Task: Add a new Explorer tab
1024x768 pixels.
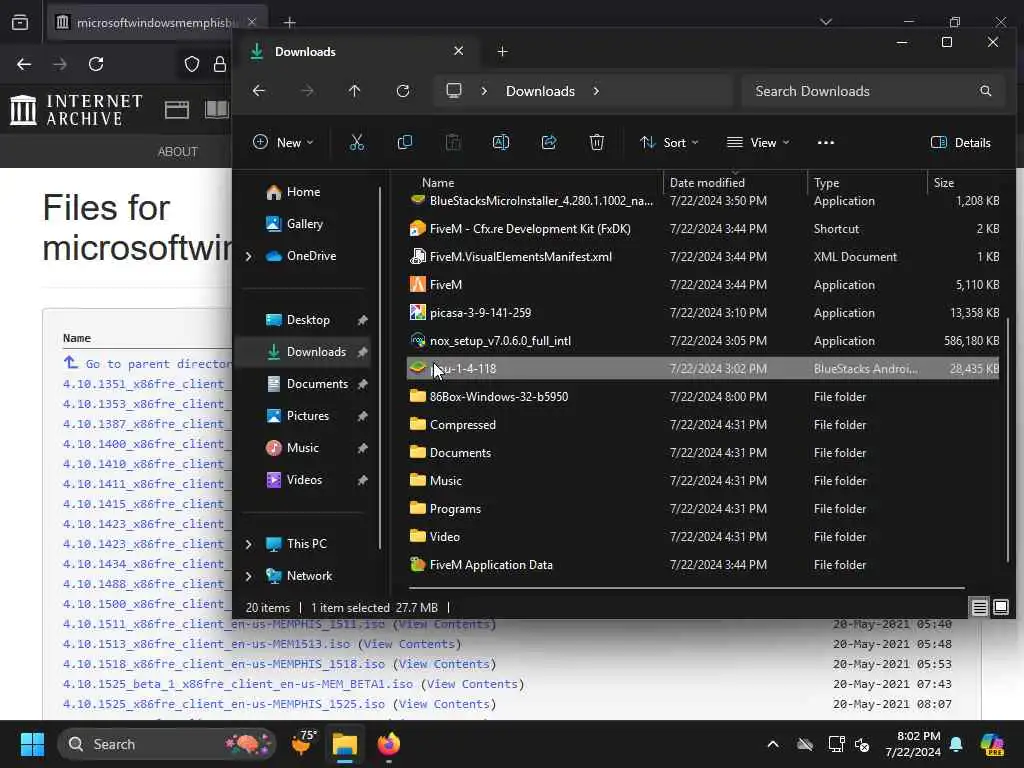Action: [503, 52]
